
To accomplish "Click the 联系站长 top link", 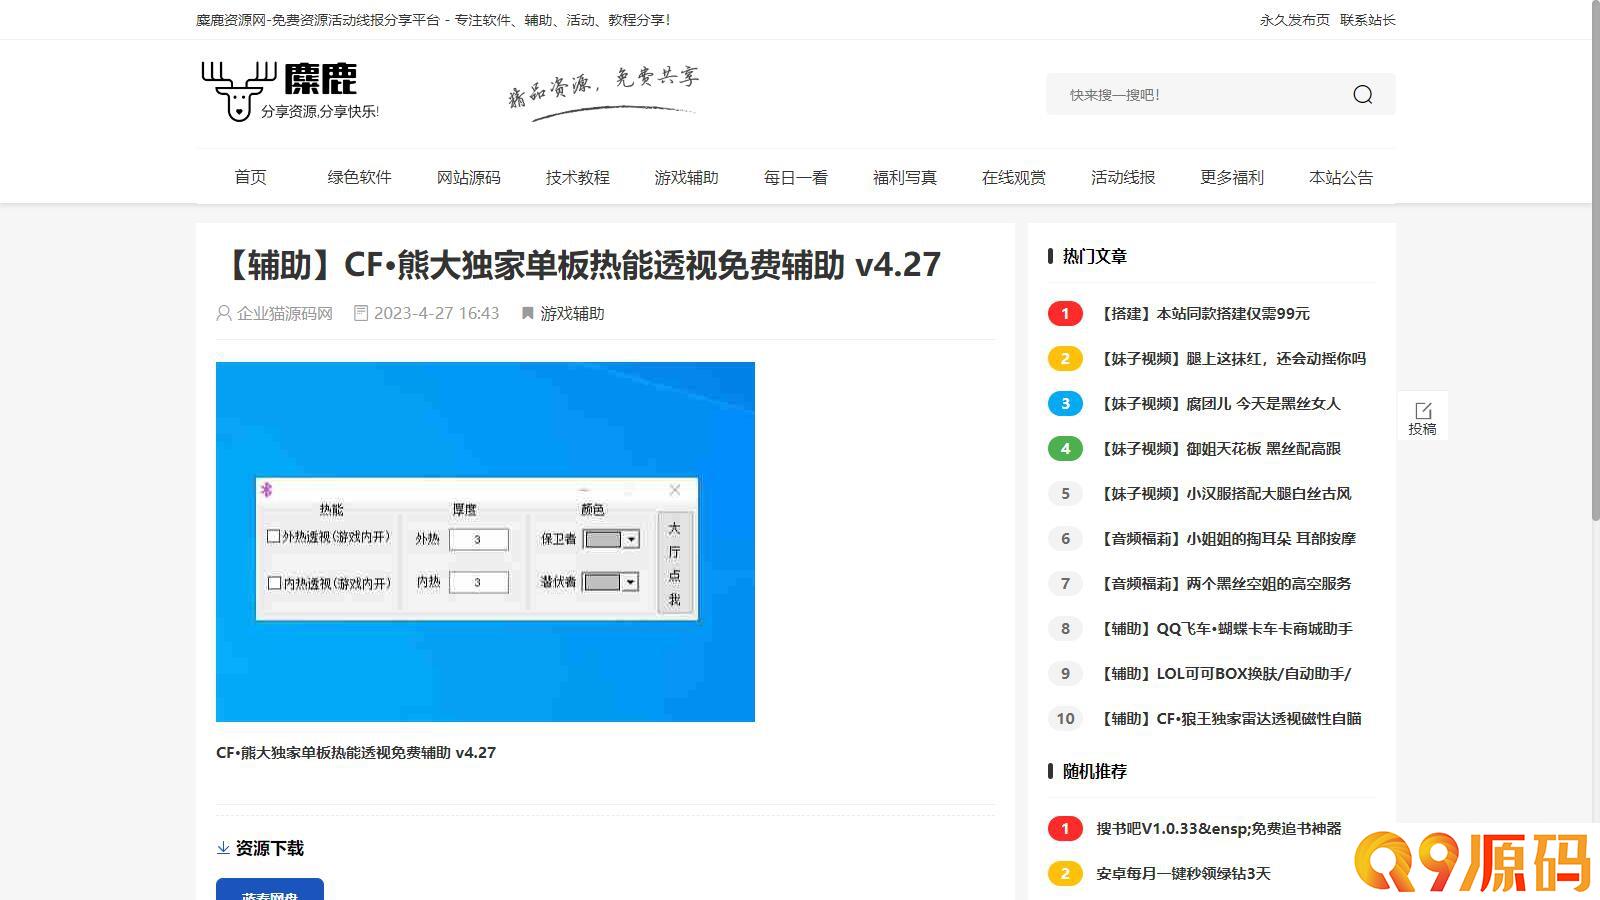I will click(1367, 20).
